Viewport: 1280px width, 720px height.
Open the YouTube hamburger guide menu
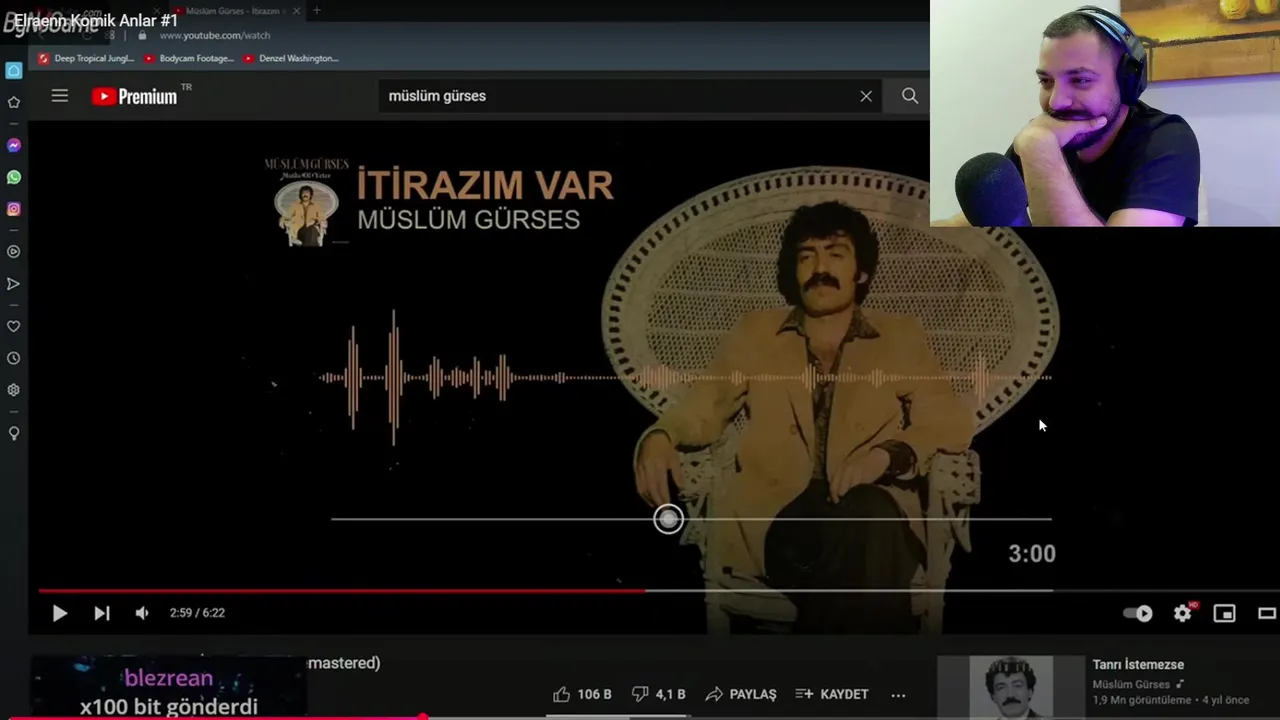click(60, 96)
